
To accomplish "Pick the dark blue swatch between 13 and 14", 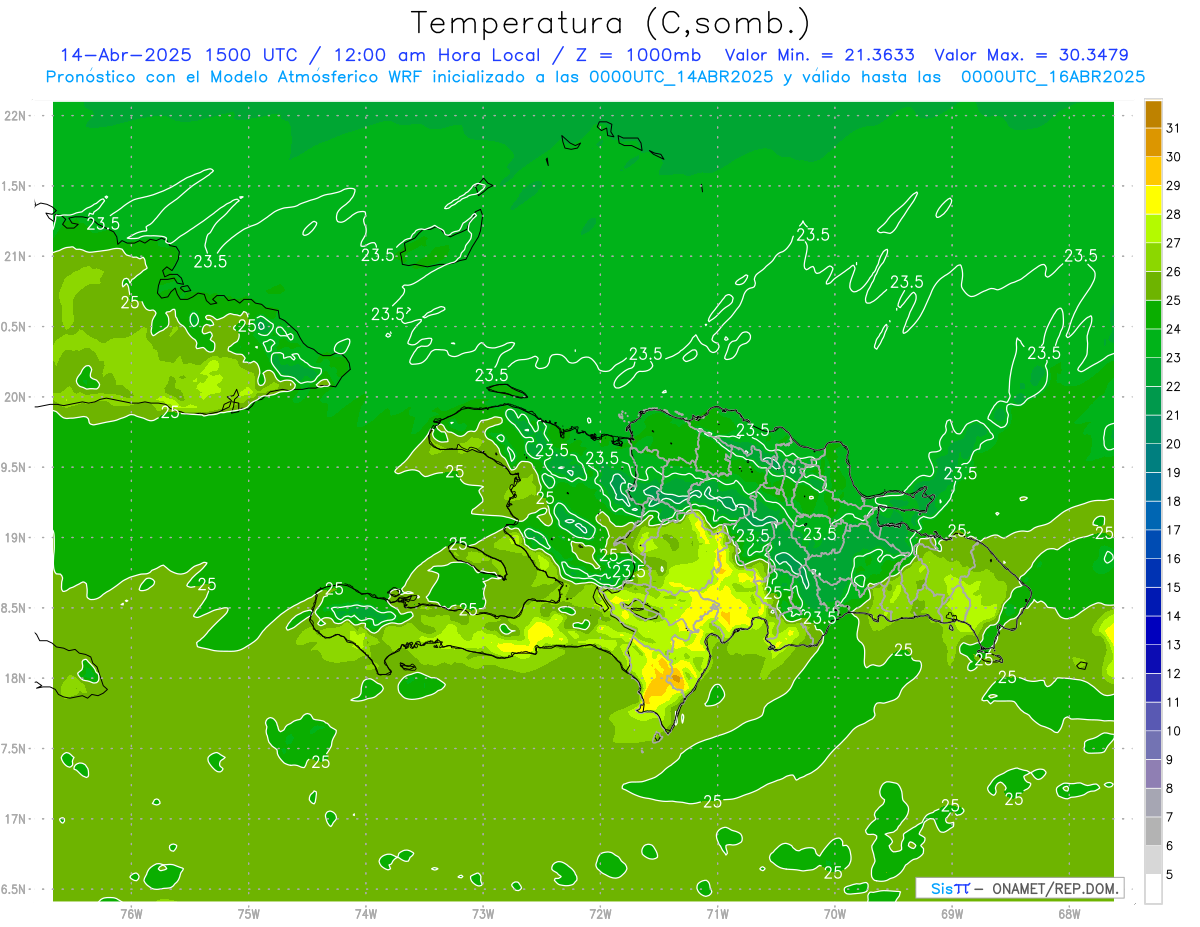I will 1153,631.
